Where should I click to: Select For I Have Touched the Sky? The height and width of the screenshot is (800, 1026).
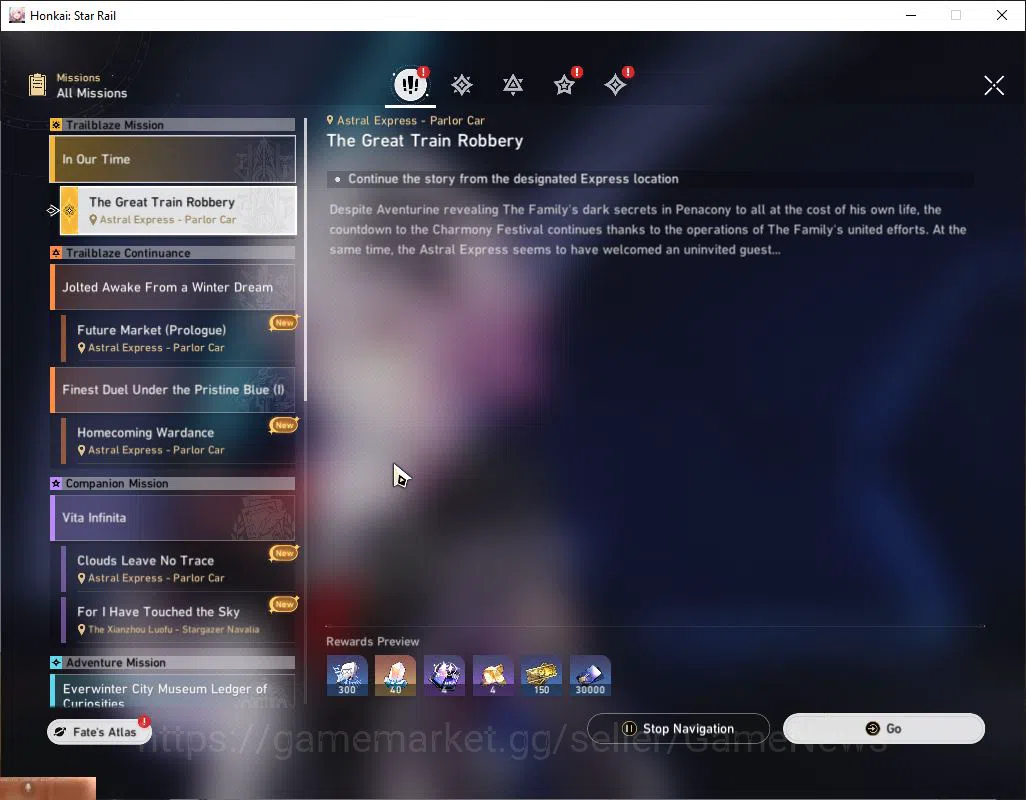pos(178,619)
